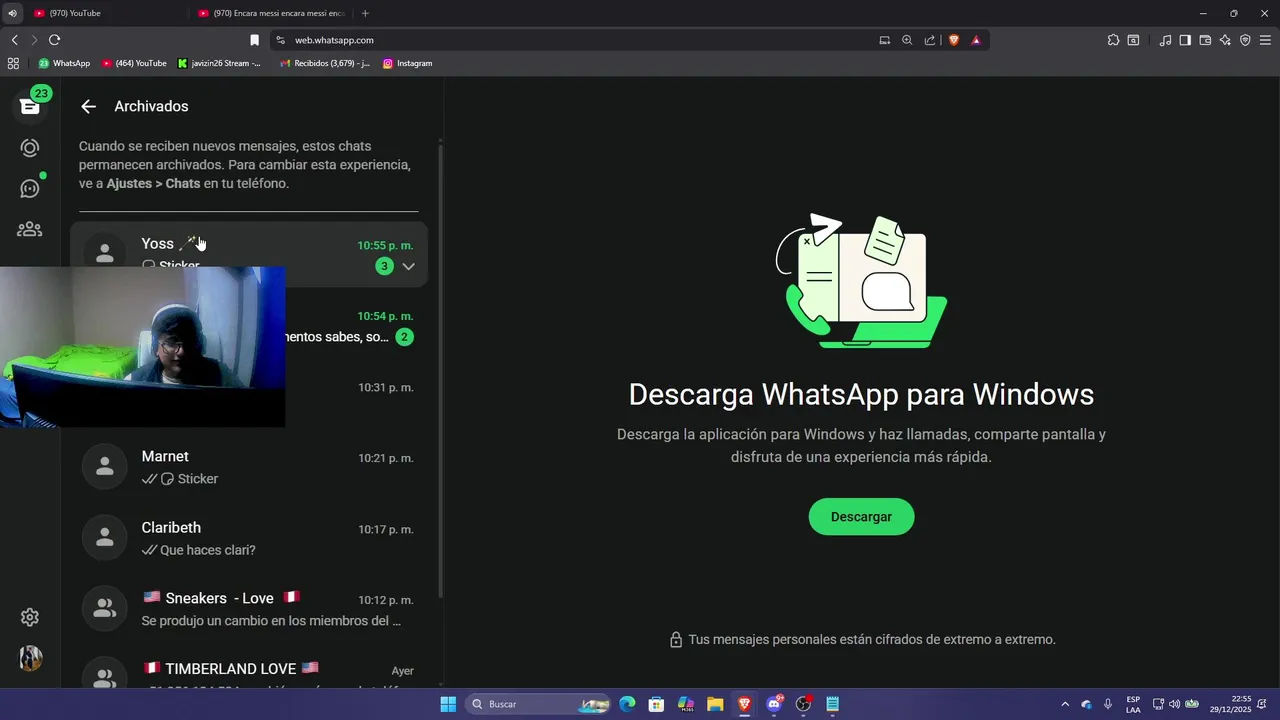1280x720 pixels.
Task: Open a new browser tab
Action: pyautogui.click(x=365, y=13)
